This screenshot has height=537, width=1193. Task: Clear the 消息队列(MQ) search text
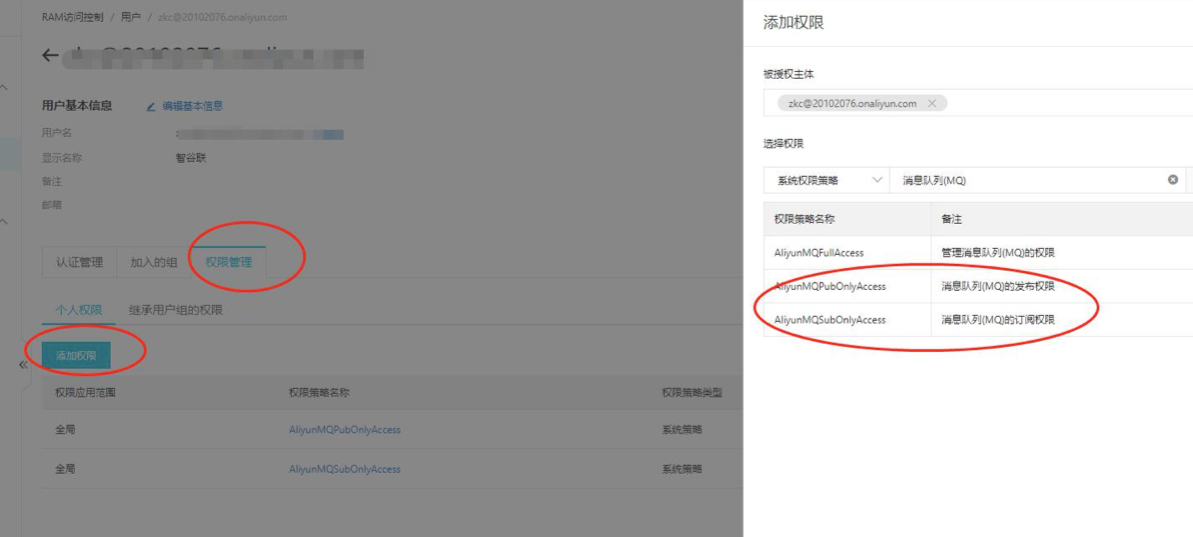point(1172,180)
